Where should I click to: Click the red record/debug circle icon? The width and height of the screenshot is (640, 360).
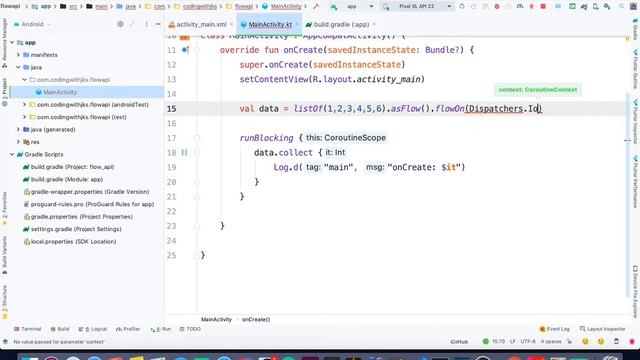point(497,7)
